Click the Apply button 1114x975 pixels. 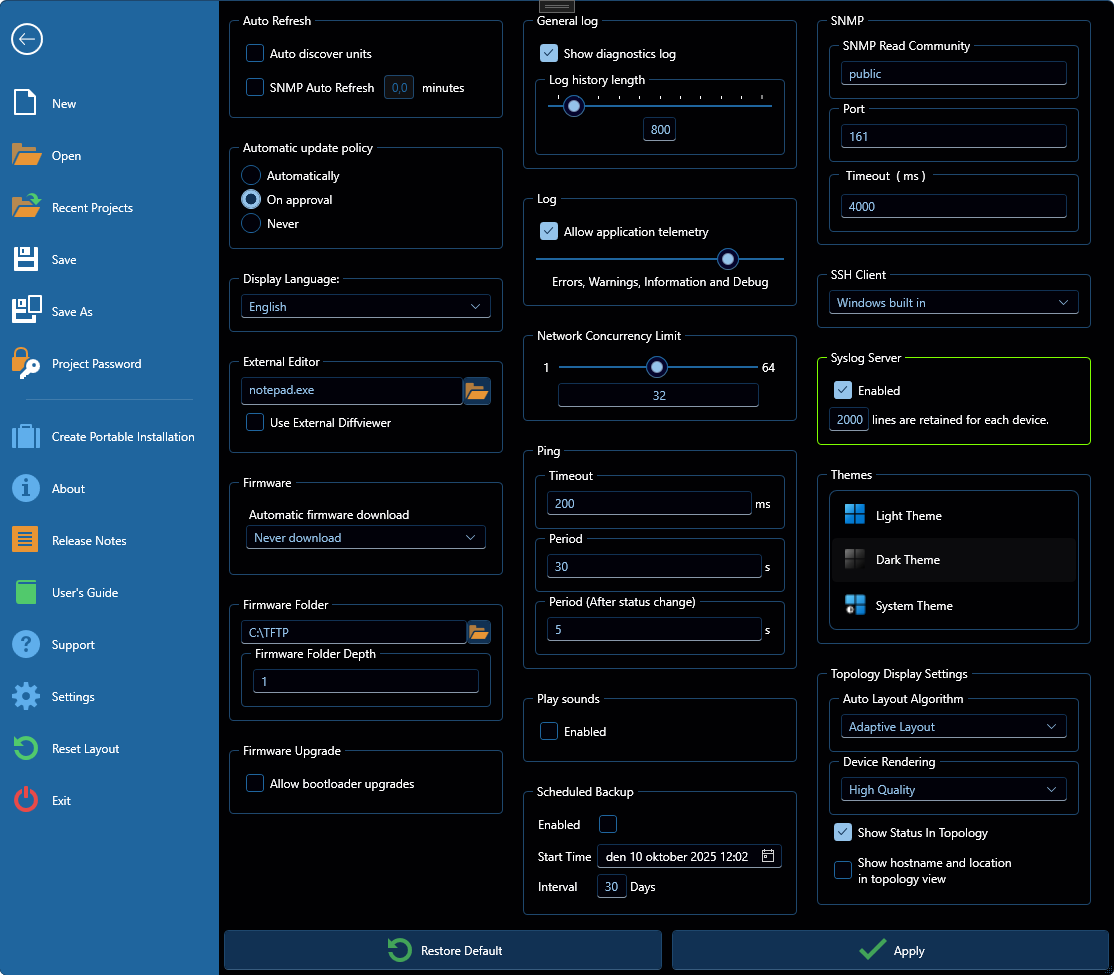[888, 950]
